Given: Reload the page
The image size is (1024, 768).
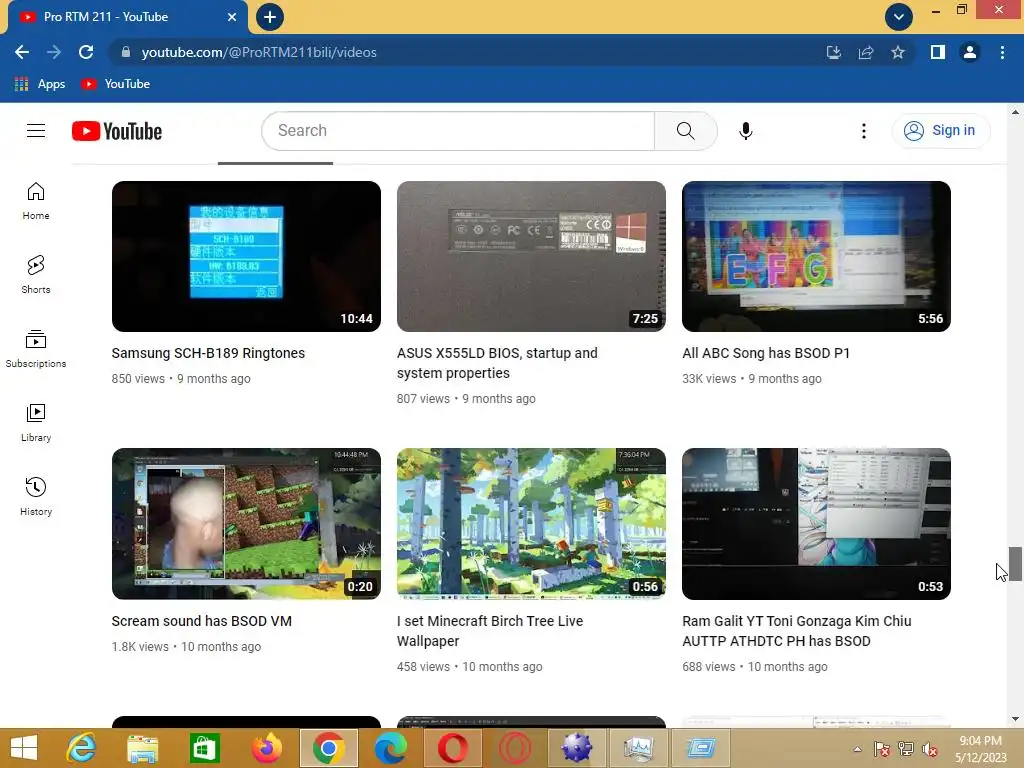Looking at the screenshot, I should 86,52.
